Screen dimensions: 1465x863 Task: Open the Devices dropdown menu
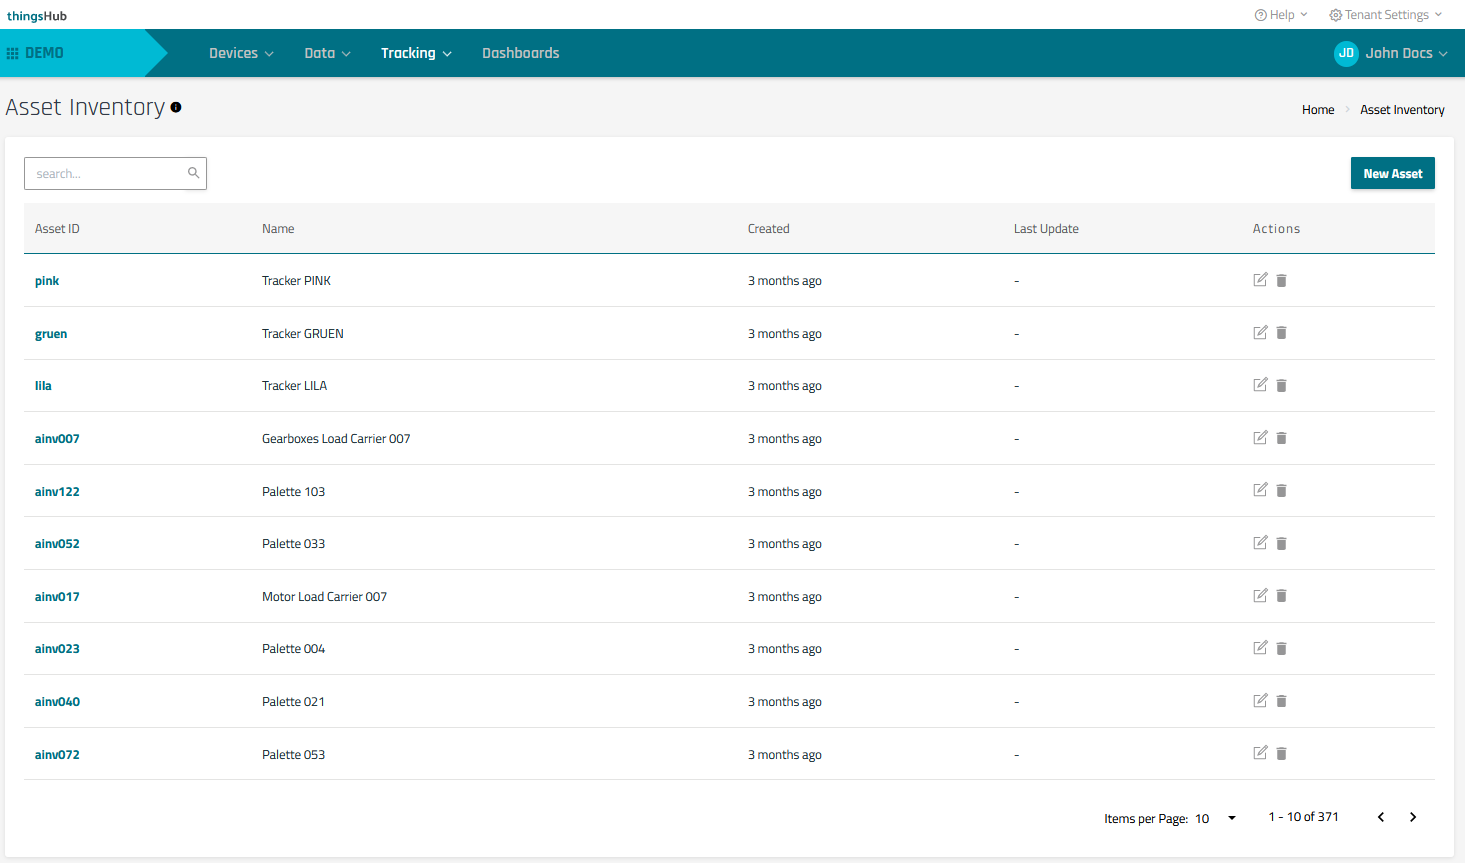pos(241,53)
